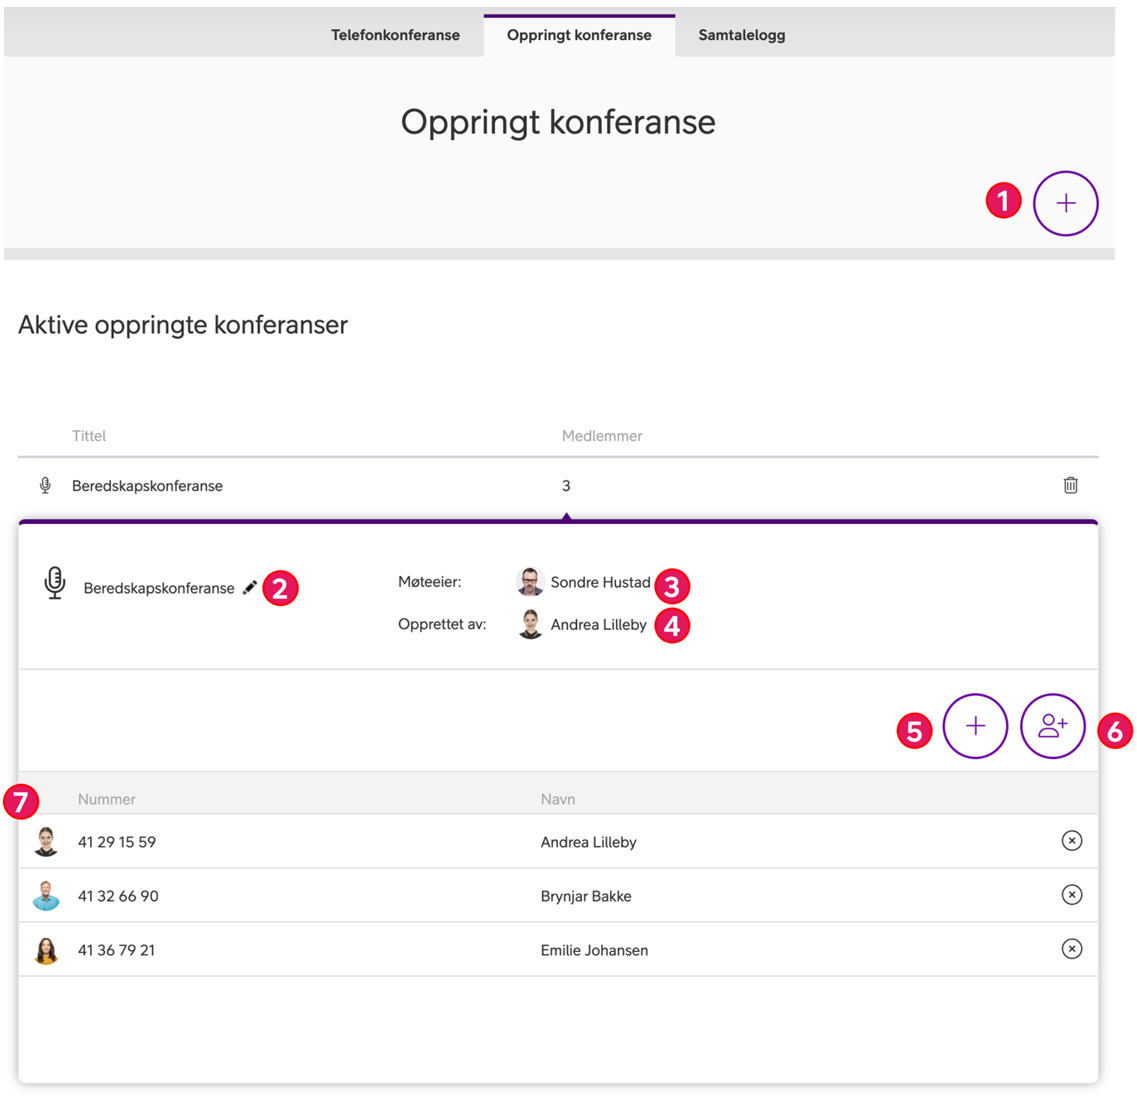Collapse the Beredskapskonferanse row in the table

558,486
